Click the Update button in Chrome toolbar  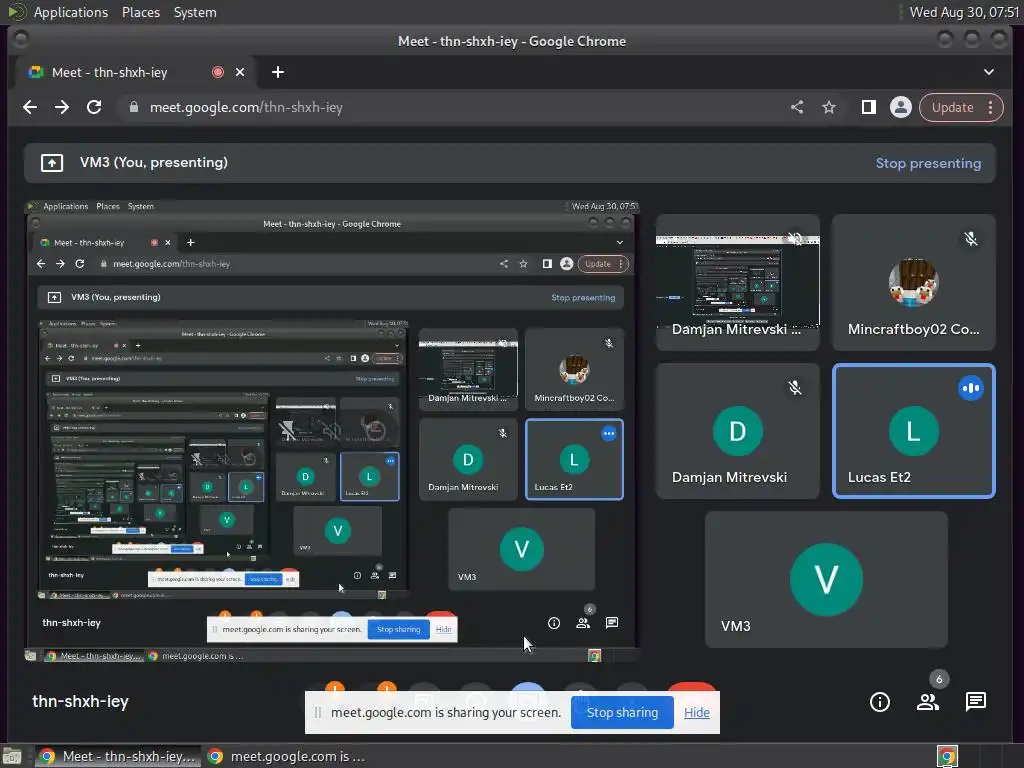click(x=952, y=107)
